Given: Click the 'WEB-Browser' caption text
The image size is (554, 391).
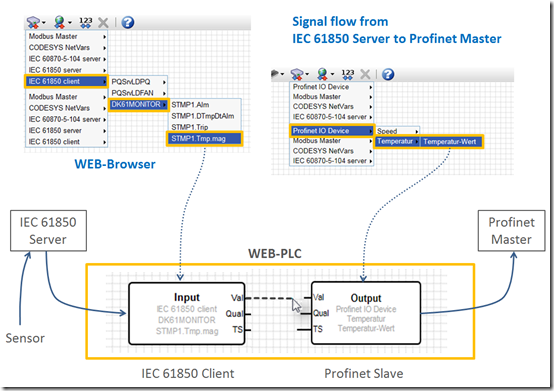Looking at the screenshot, I should click(x=115, y=164).
